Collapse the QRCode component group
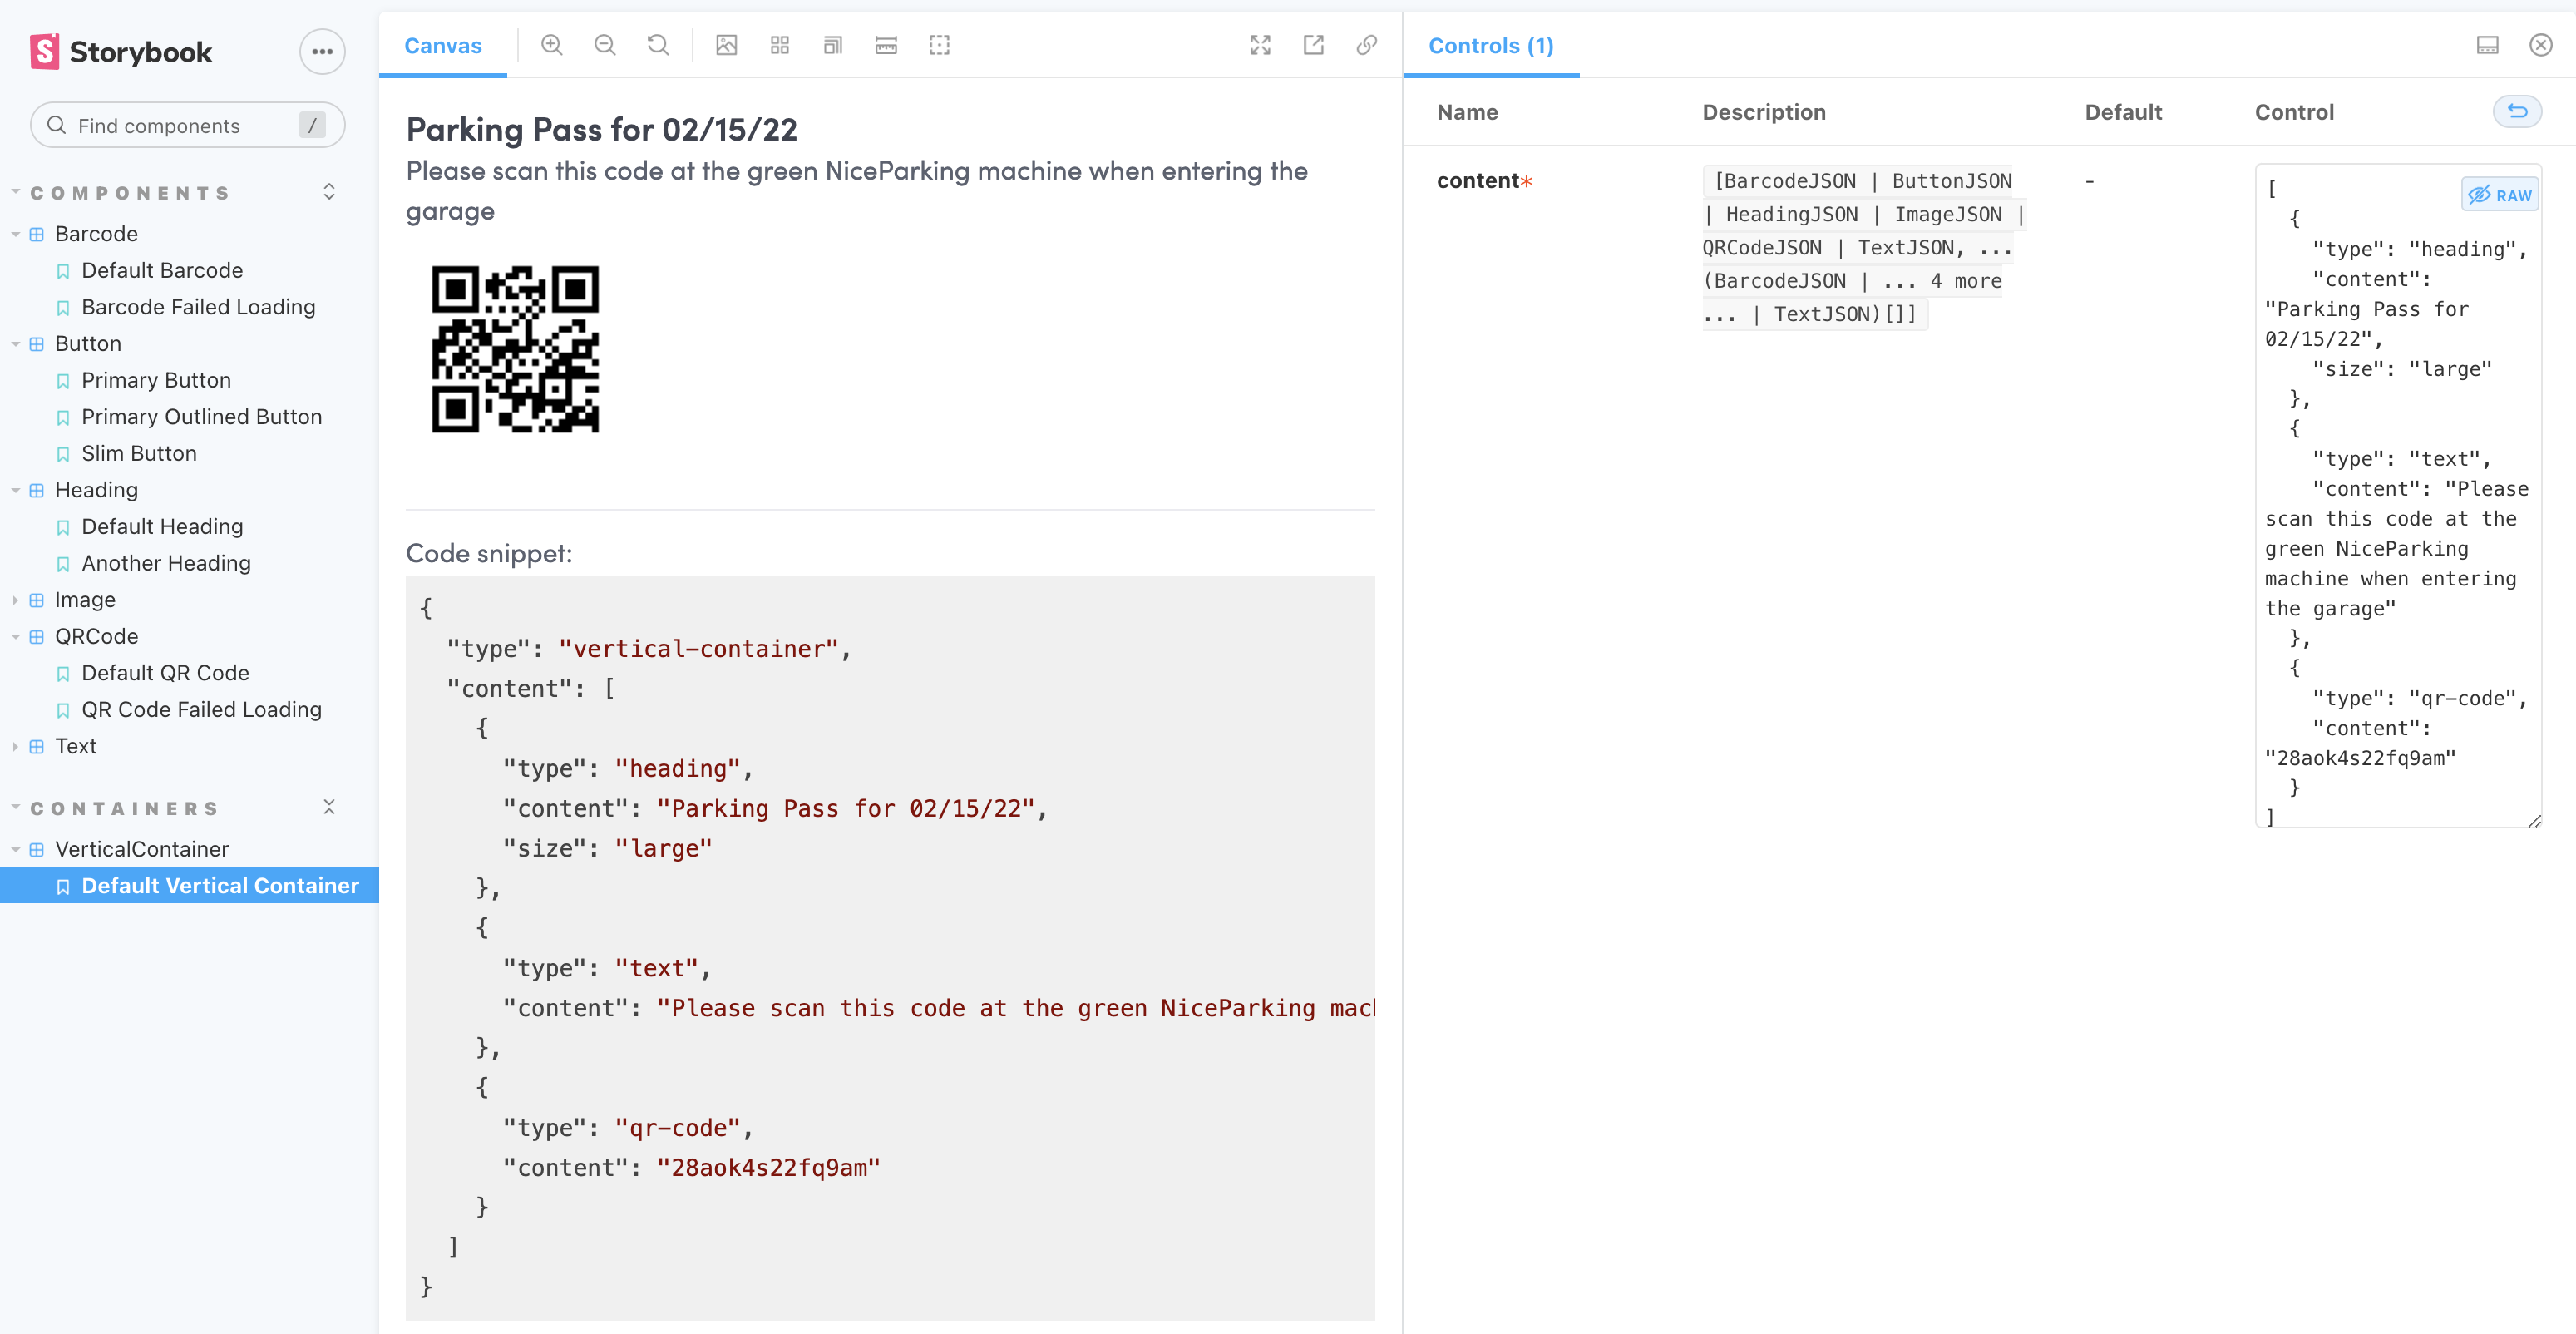This screenshot has width=2576, height=1334. 96,636
